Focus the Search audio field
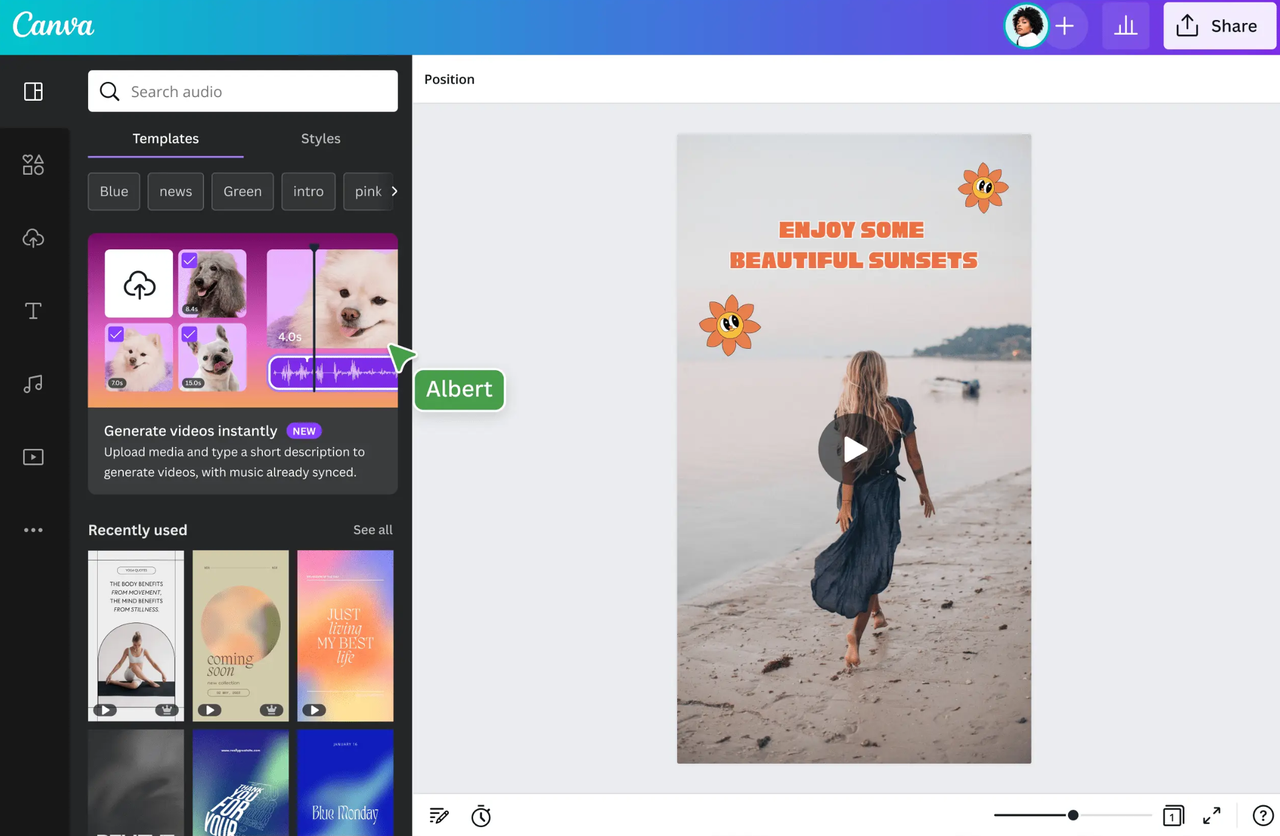Viewport: 1280px width, 836px height. coord(243,91)
